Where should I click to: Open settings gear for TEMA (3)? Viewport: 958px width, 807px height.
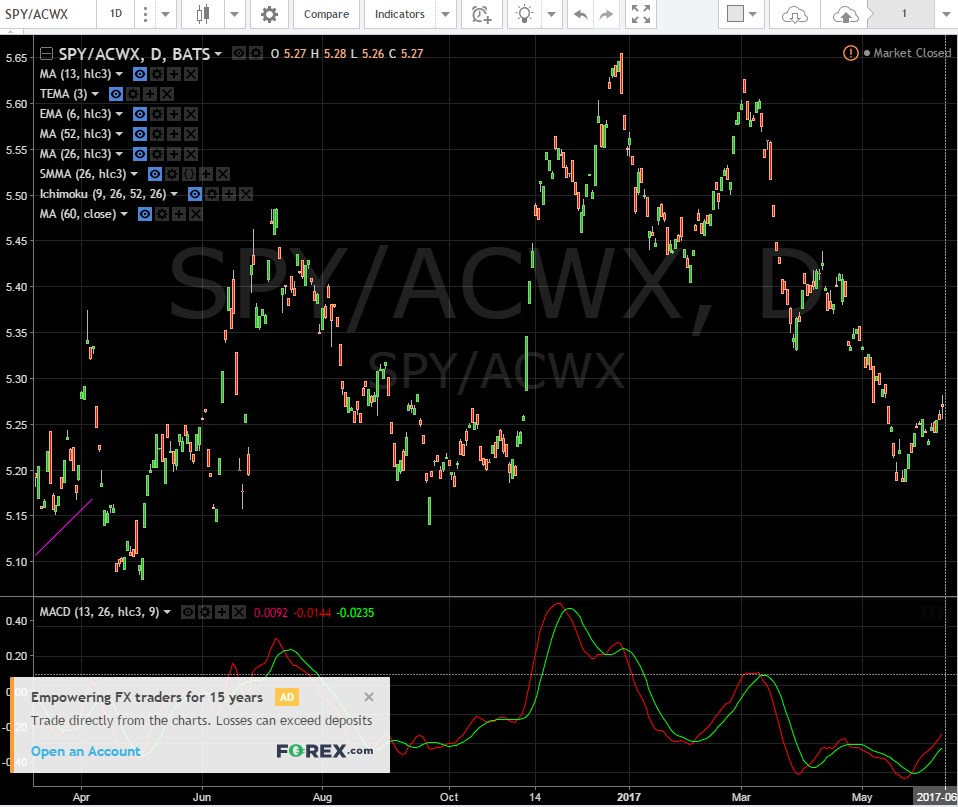click(x=133, y=94)
